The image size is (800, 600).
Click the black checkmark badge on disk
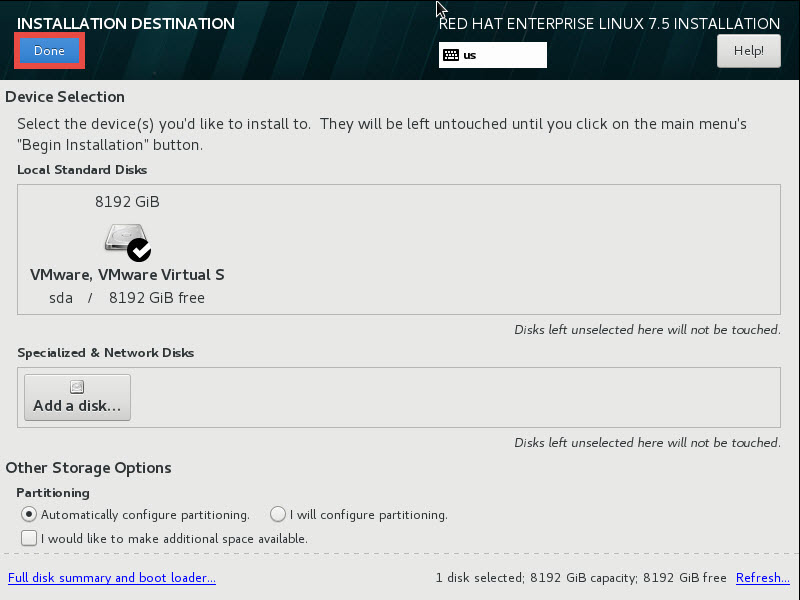pyautogui.click(x=139, y=250)
